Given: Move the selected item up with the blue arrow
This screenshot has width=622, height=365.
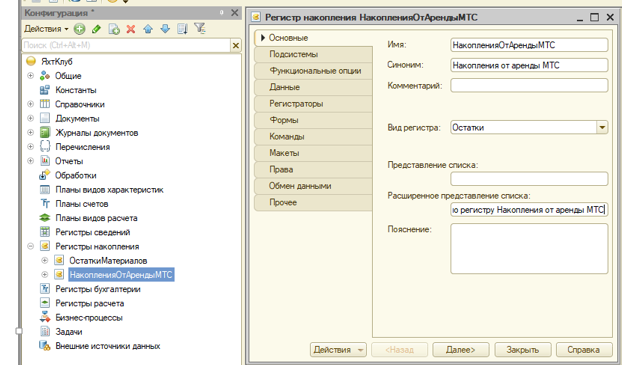Looking at the screenshot, I should click(x=148, y=29).
